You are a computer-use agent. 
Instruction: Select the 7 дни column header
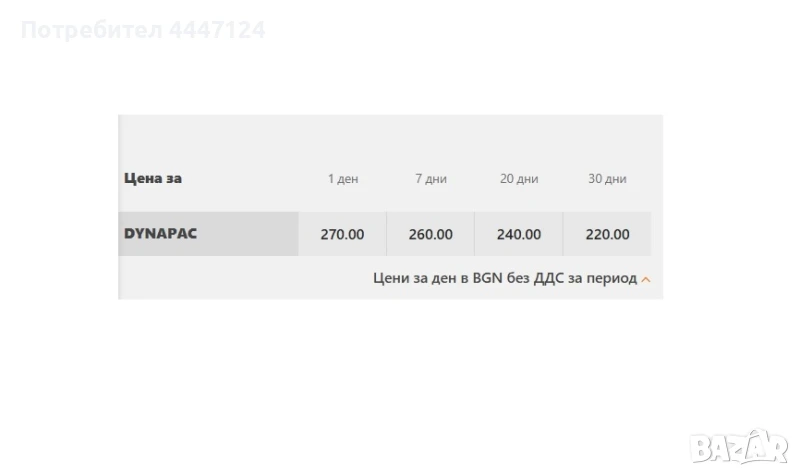(431, 179)
